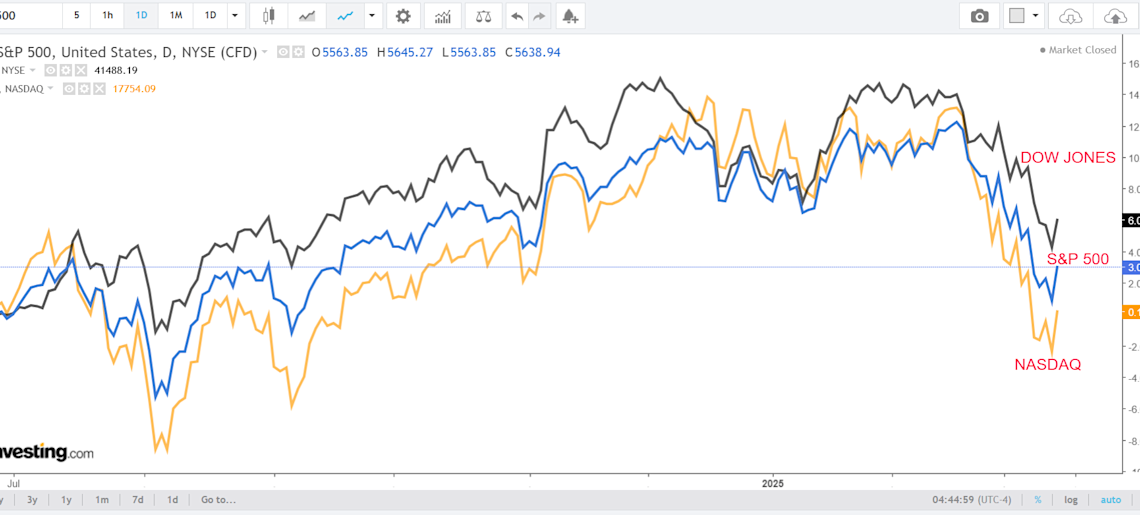Redo the chart action

pyautogui.click(x=539, y=15)
